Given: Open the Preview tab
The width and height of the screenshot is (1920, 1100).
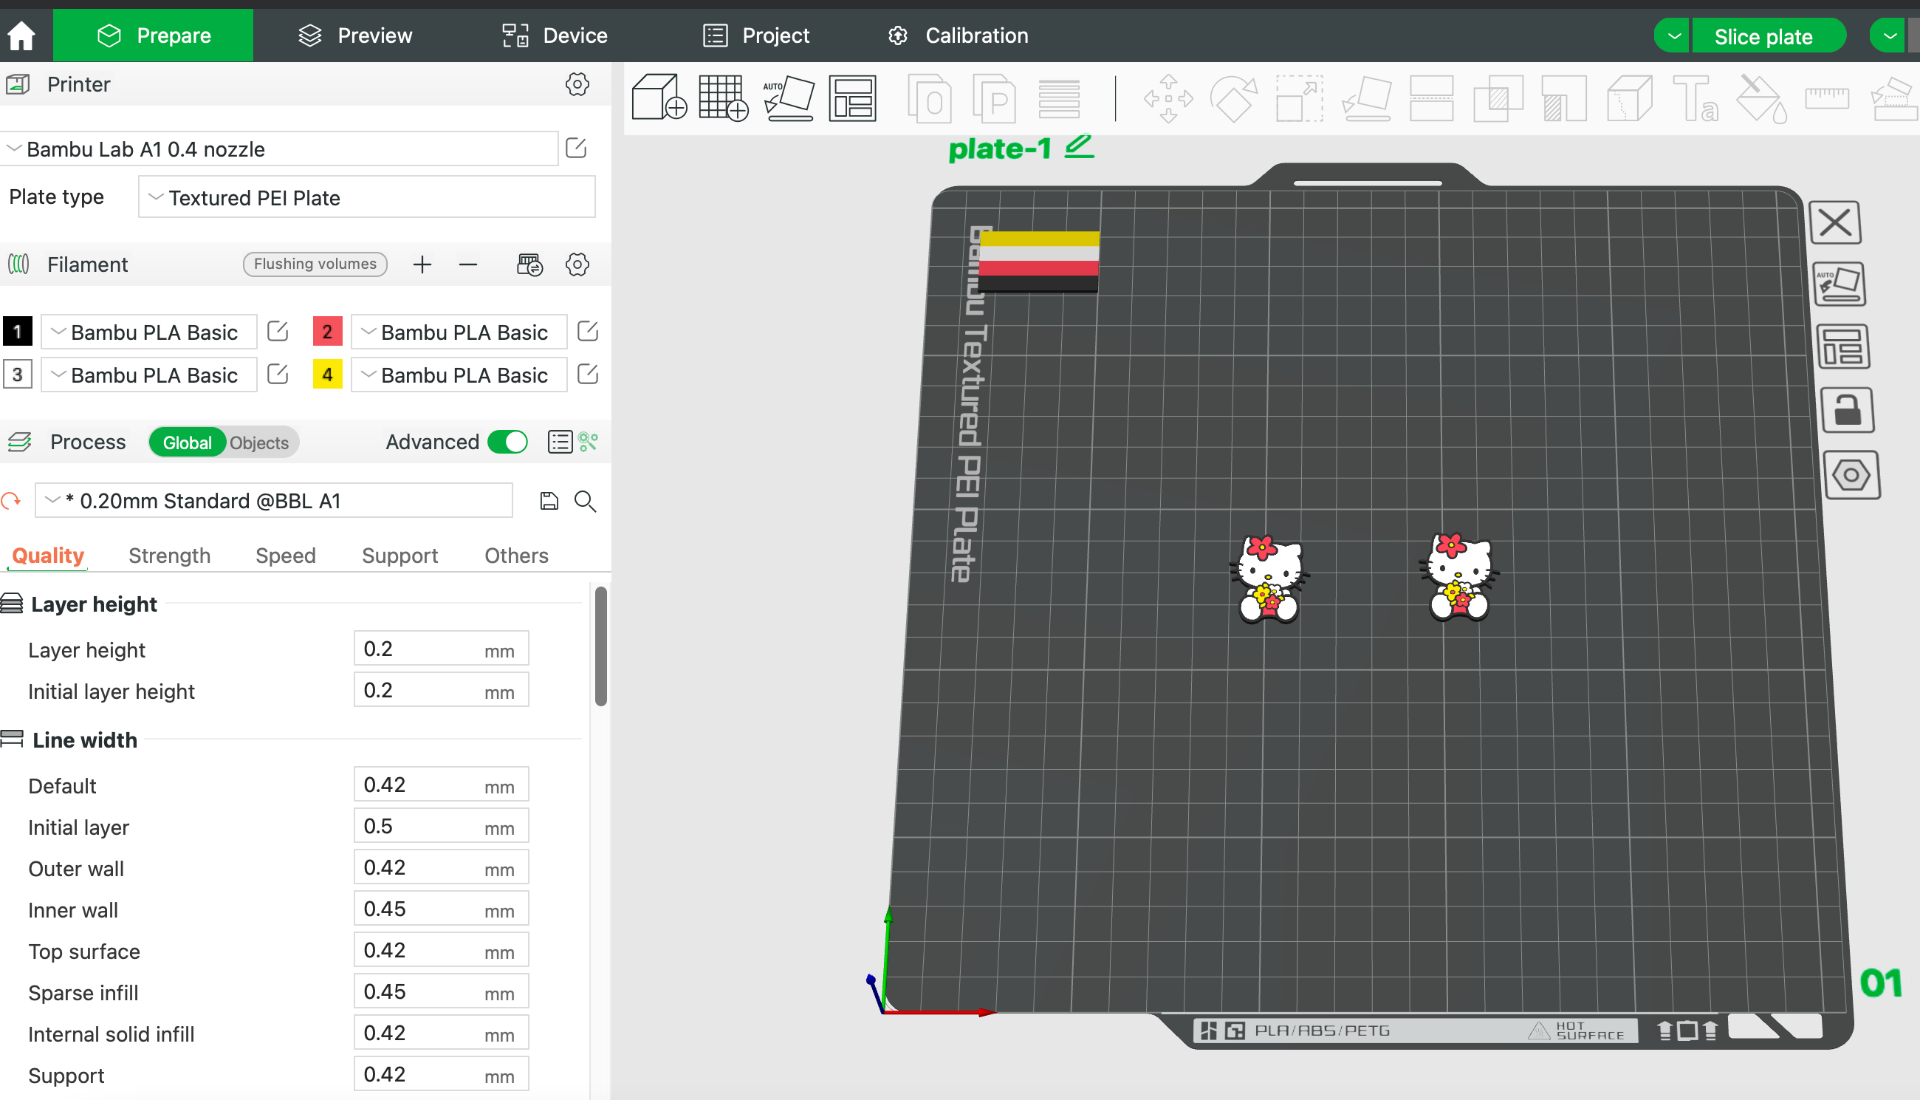Looking at the screenshot, I should click(x=355, y=36).
